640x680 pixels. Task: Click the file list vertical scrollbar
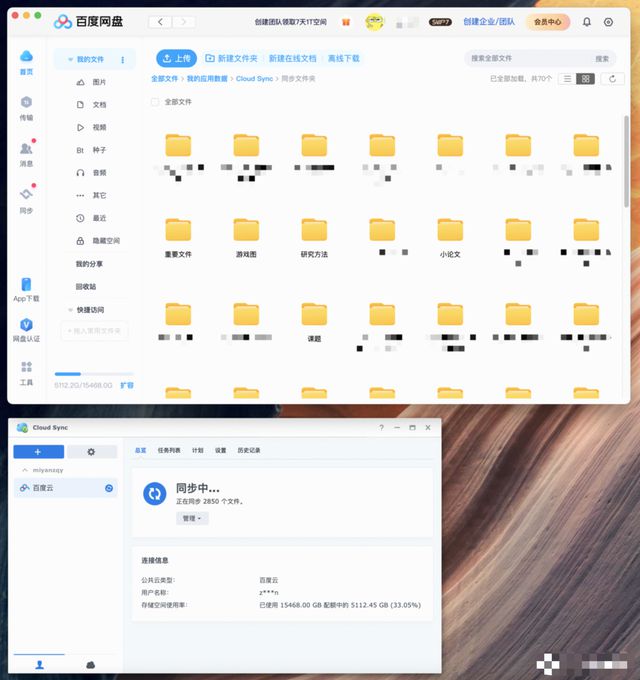click(x=626, y=161)
